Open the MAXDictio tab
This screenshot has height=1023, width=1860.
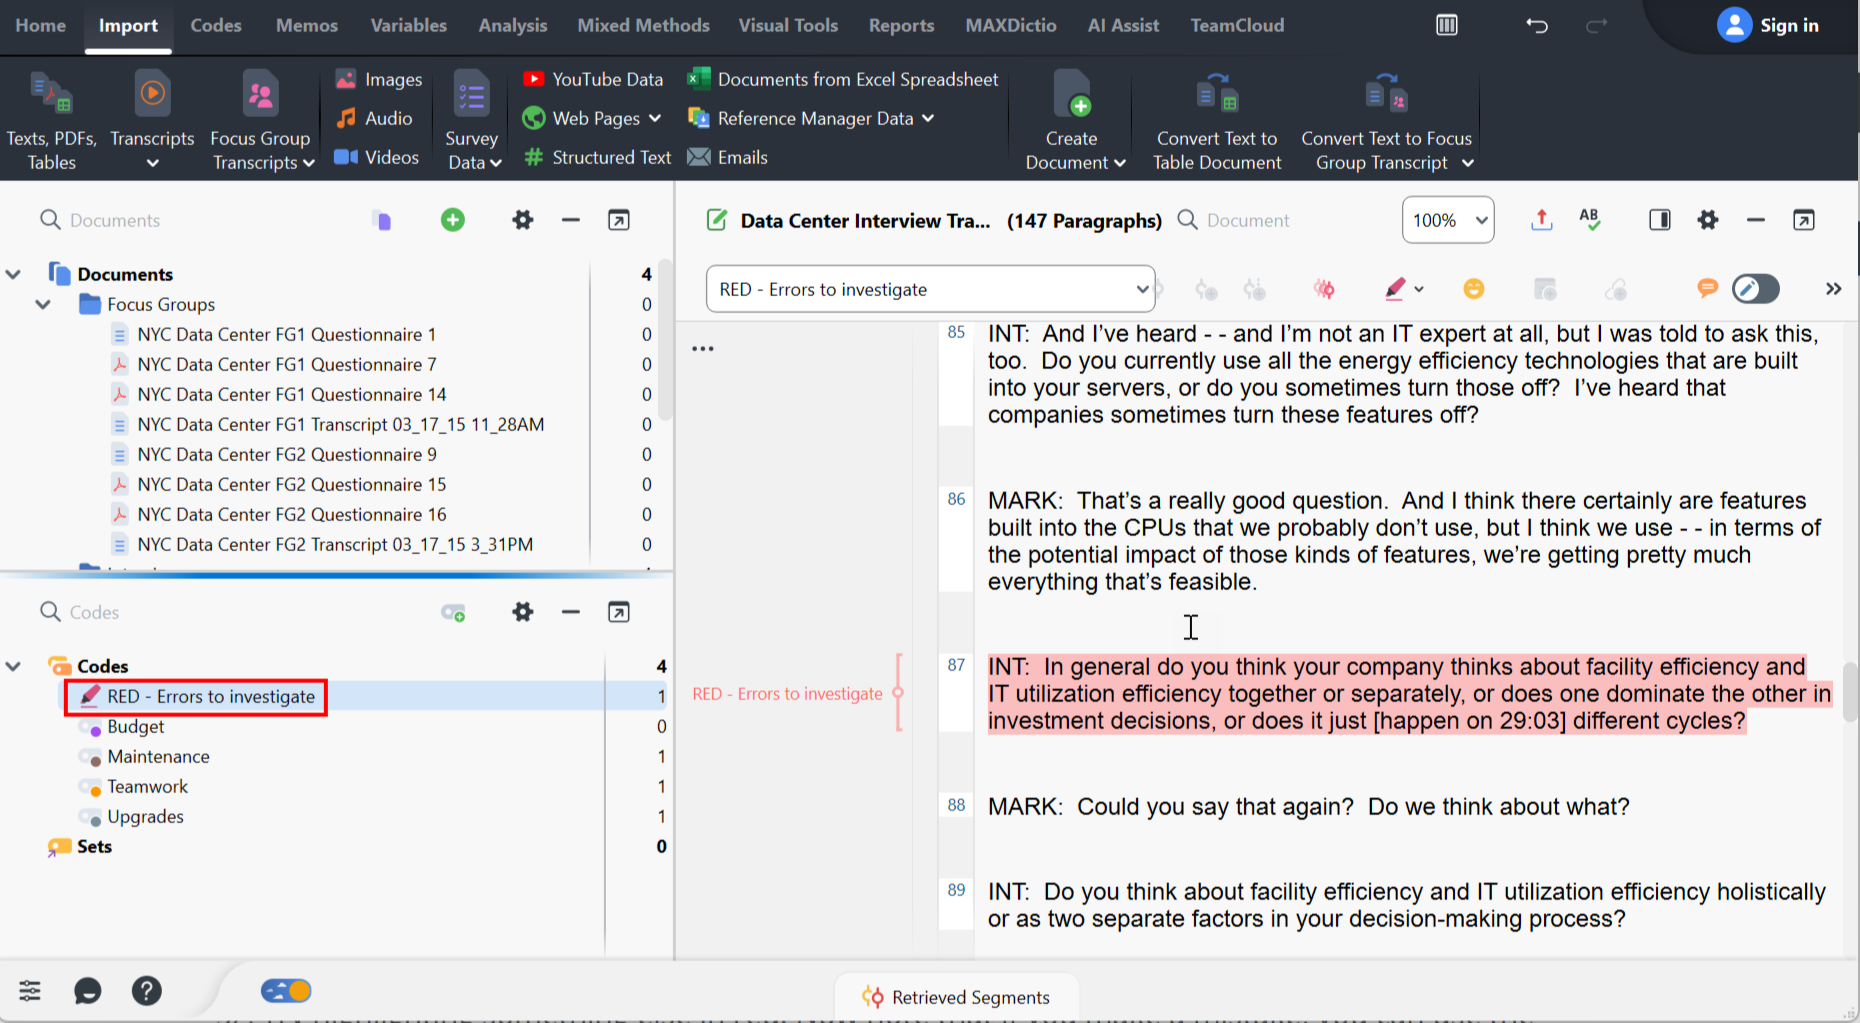click(x=1011, y=25)
